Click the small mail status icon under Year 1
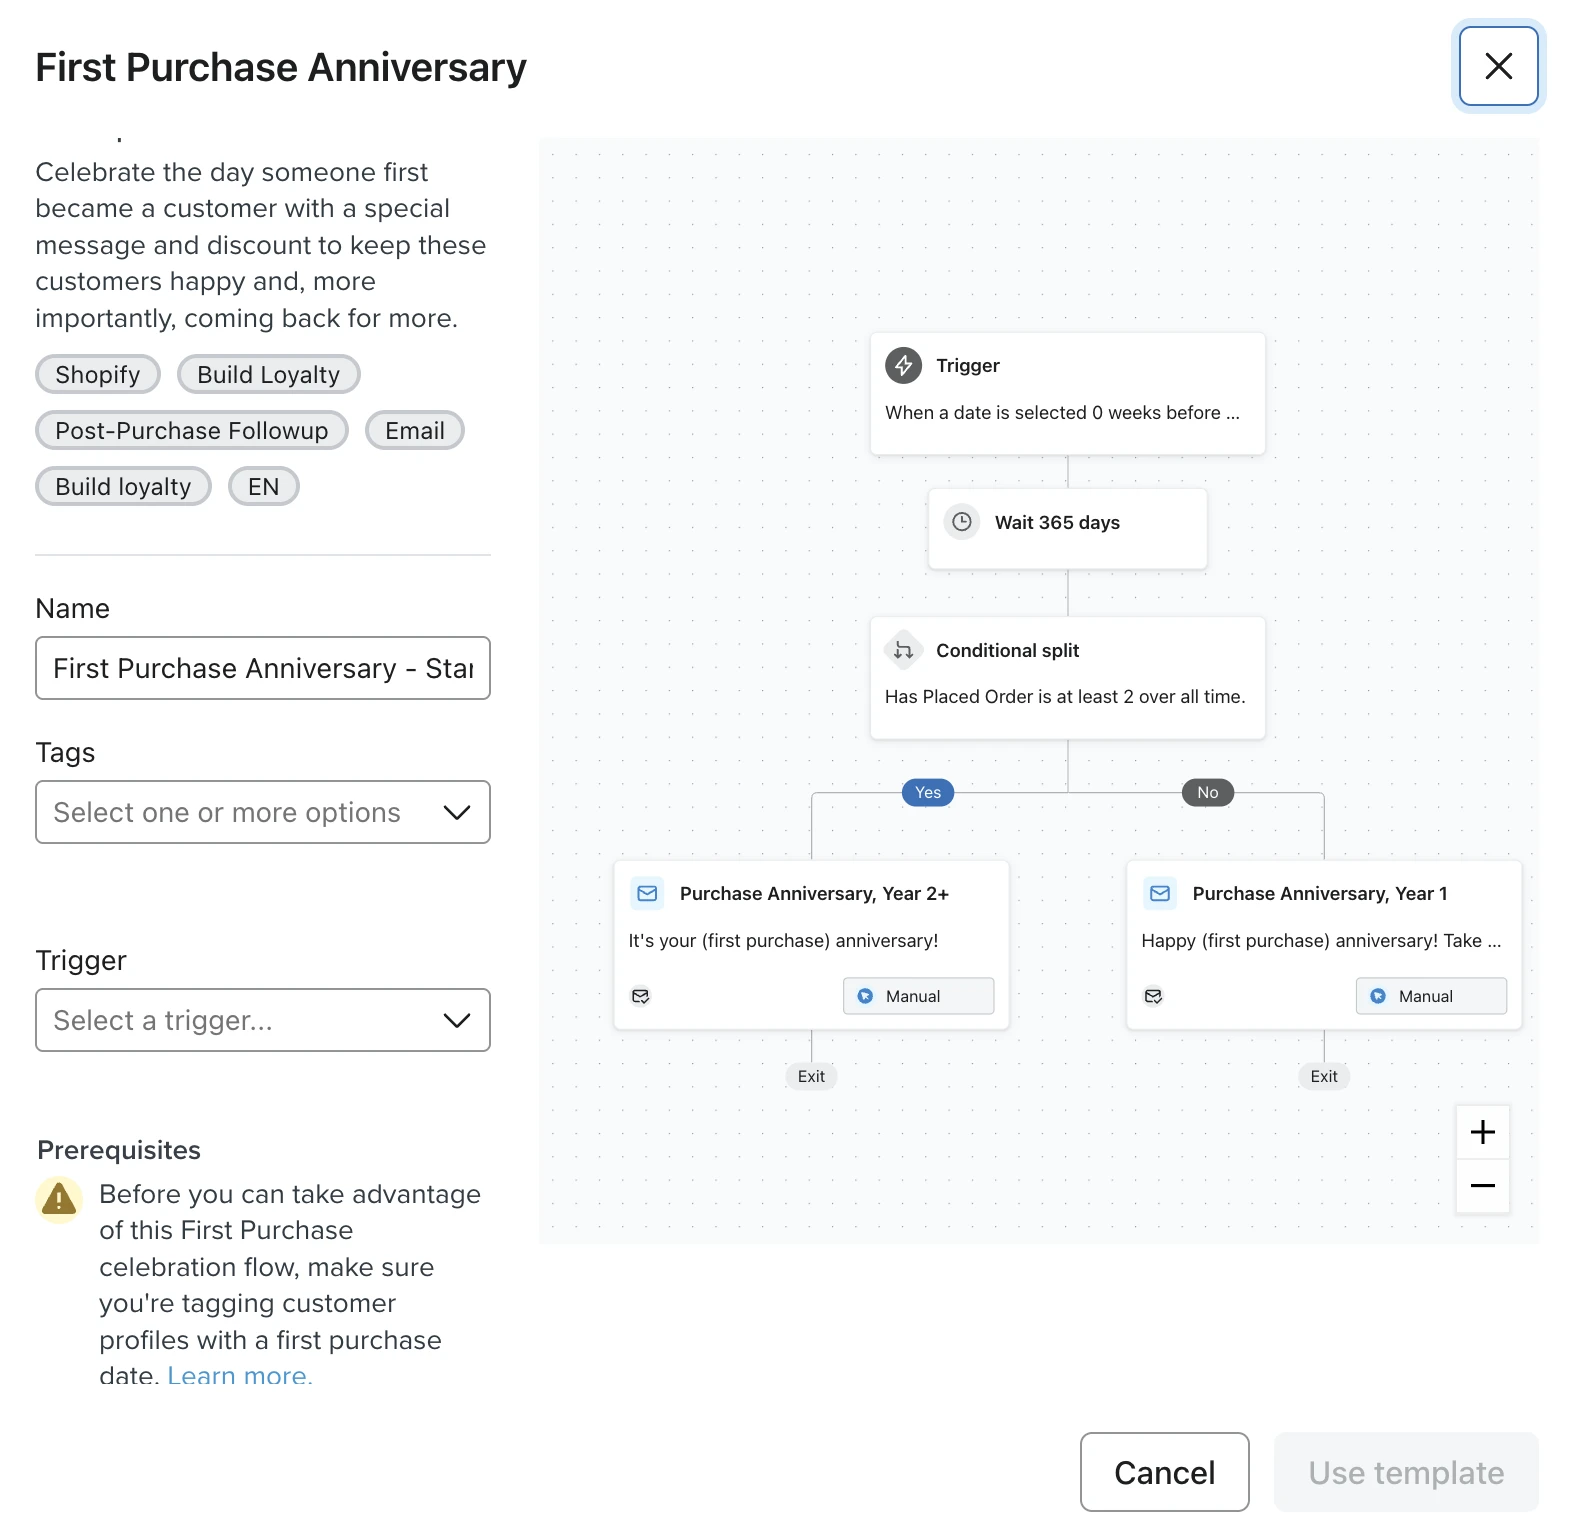The width and height of the screenshot is (1578, 1526). pyautogui.click(x=1153, y=996)
